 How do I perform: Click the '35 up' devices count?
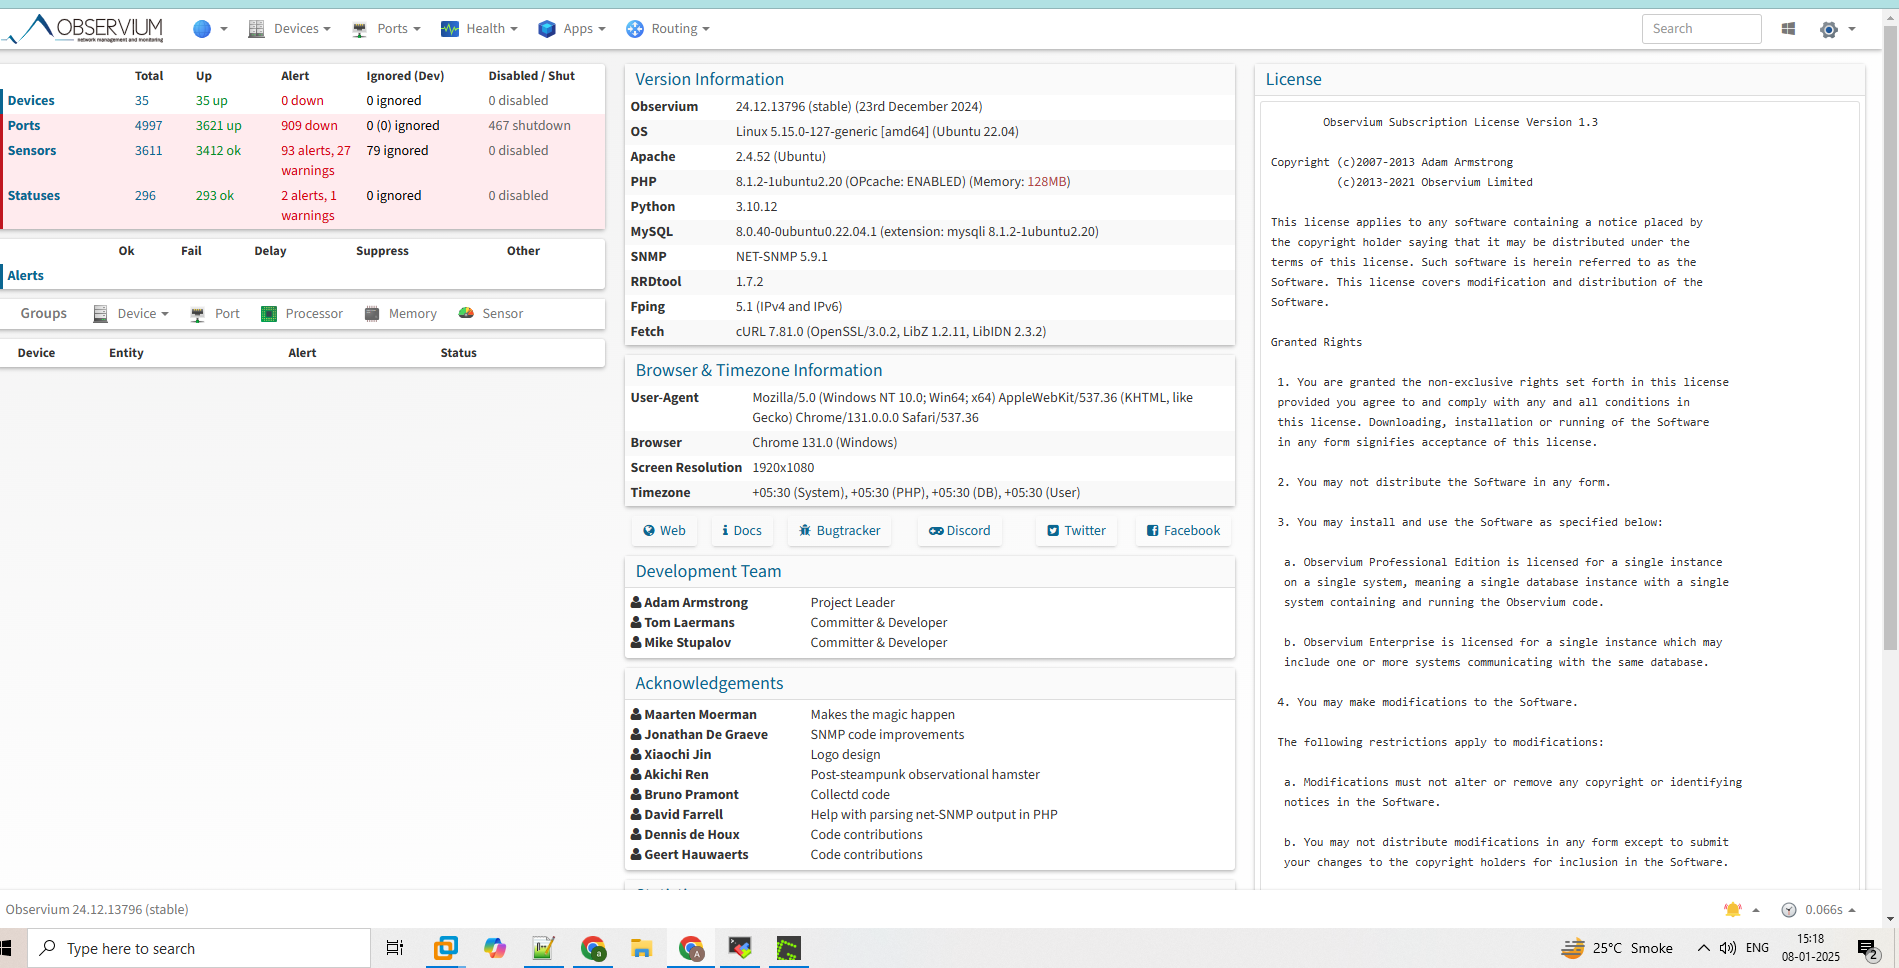(x=211, y=100)
